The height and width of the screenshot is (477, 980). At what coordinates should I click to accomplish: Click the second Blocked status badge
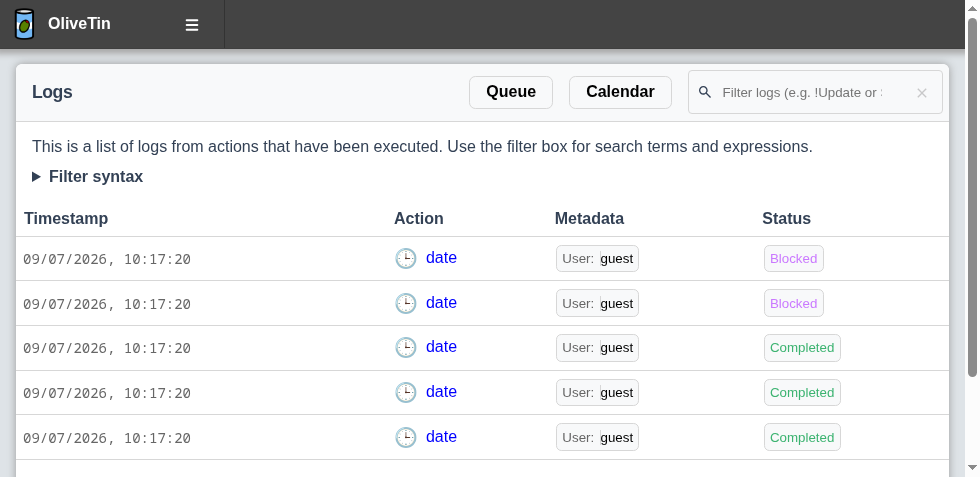(x=794, y=303)
